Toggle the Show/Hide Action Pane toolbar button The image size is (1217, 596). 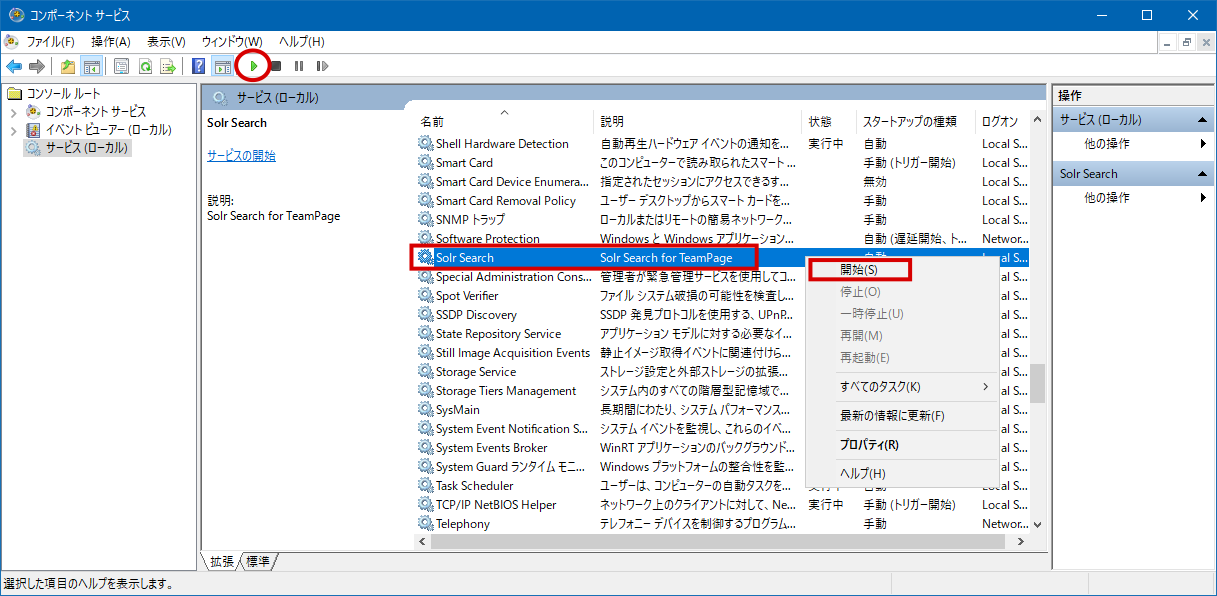[x=222, y=66]
